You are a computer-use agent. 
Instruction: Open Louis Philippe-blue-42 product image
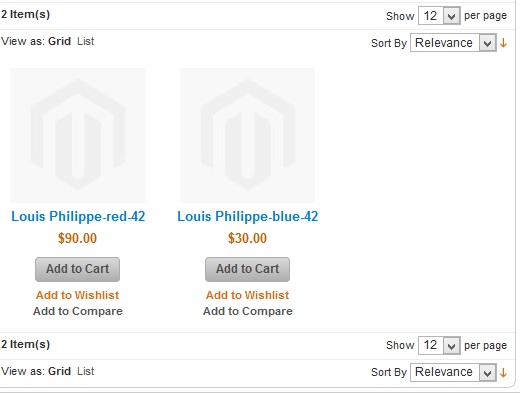click(x=247, y=135)
